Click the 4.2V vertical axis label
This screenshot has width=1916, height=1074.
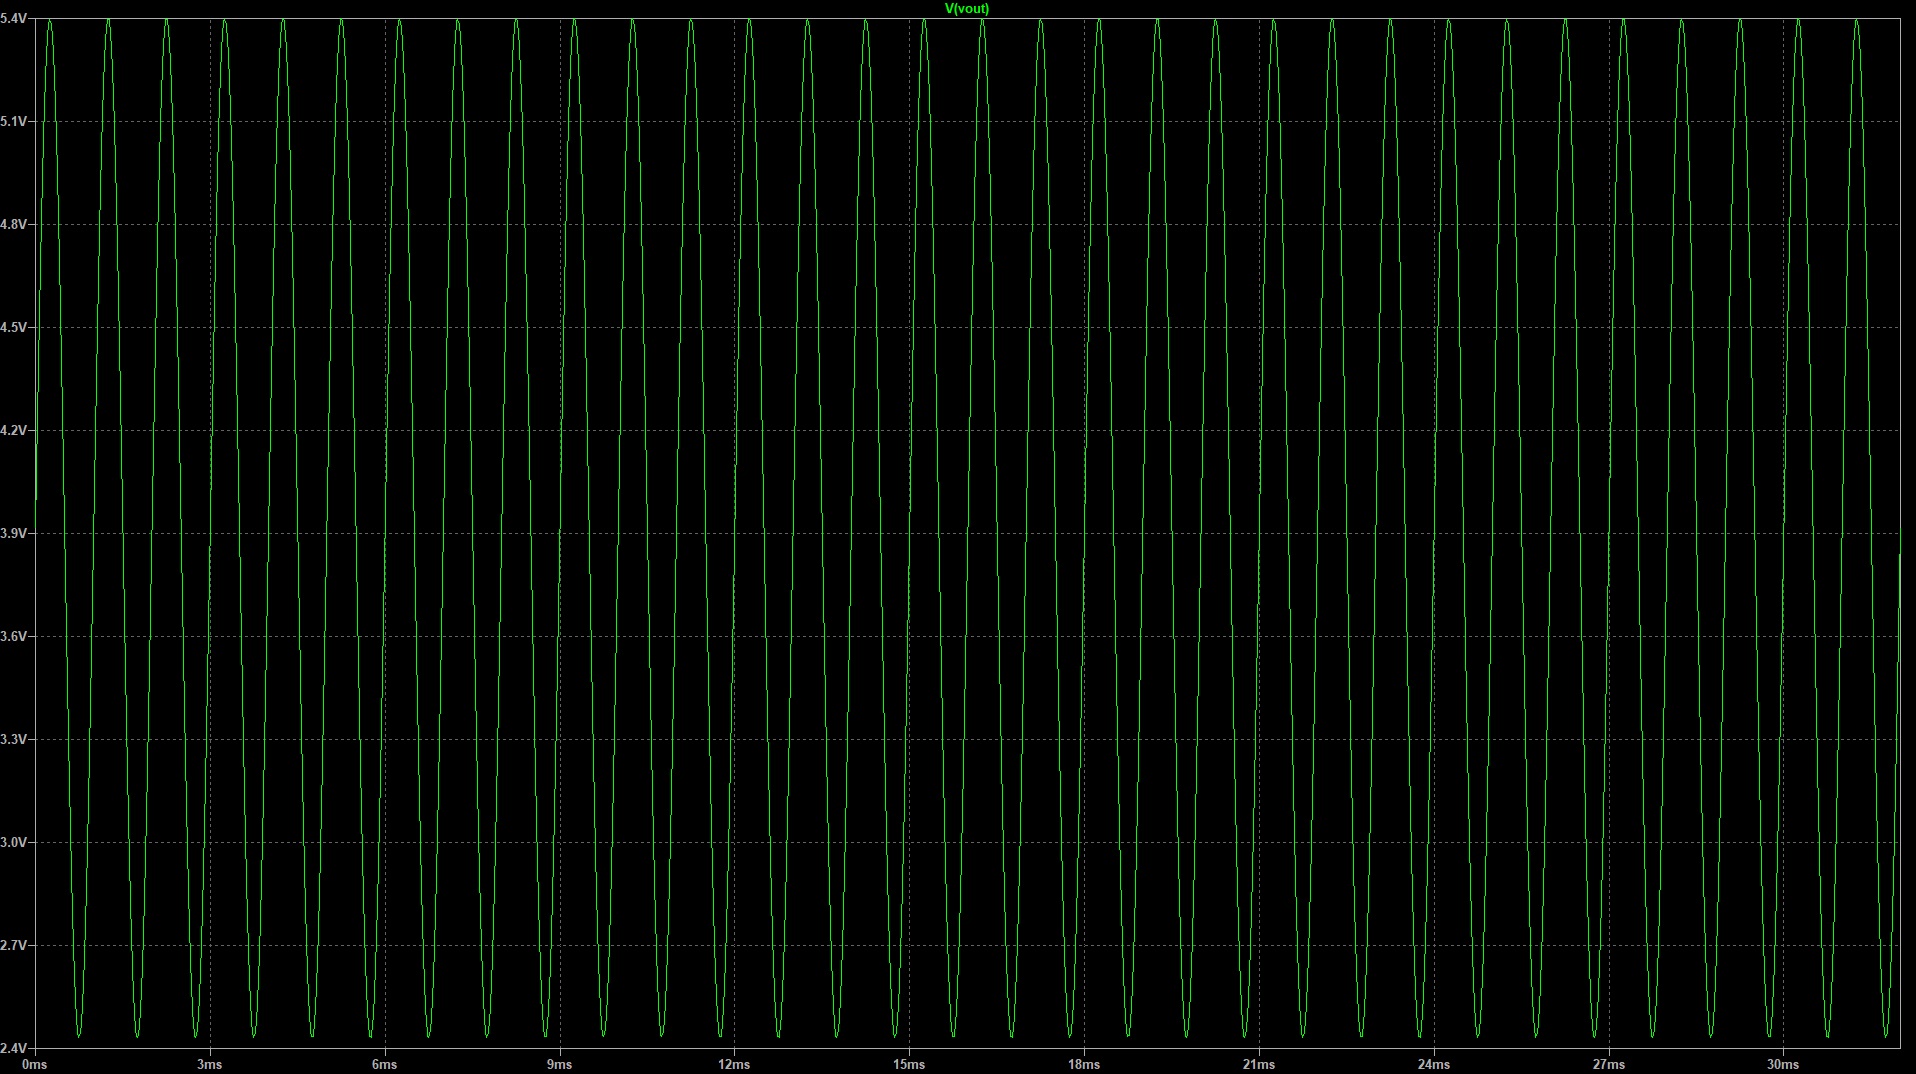(14, 430)
